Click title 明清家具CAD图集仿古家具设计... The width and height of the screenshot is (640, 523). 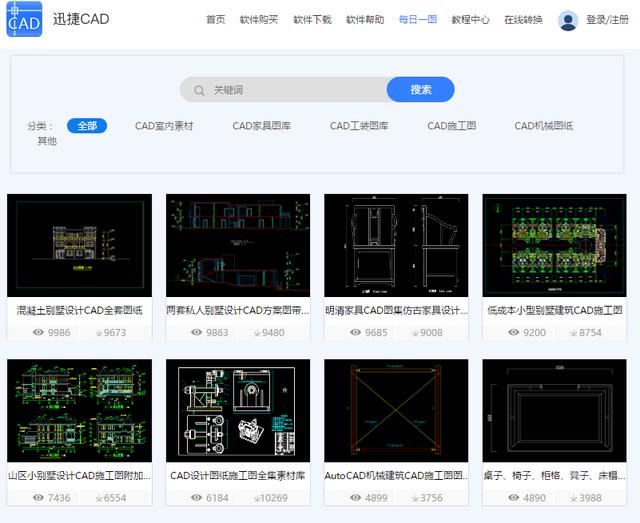[x=396, y=310]
